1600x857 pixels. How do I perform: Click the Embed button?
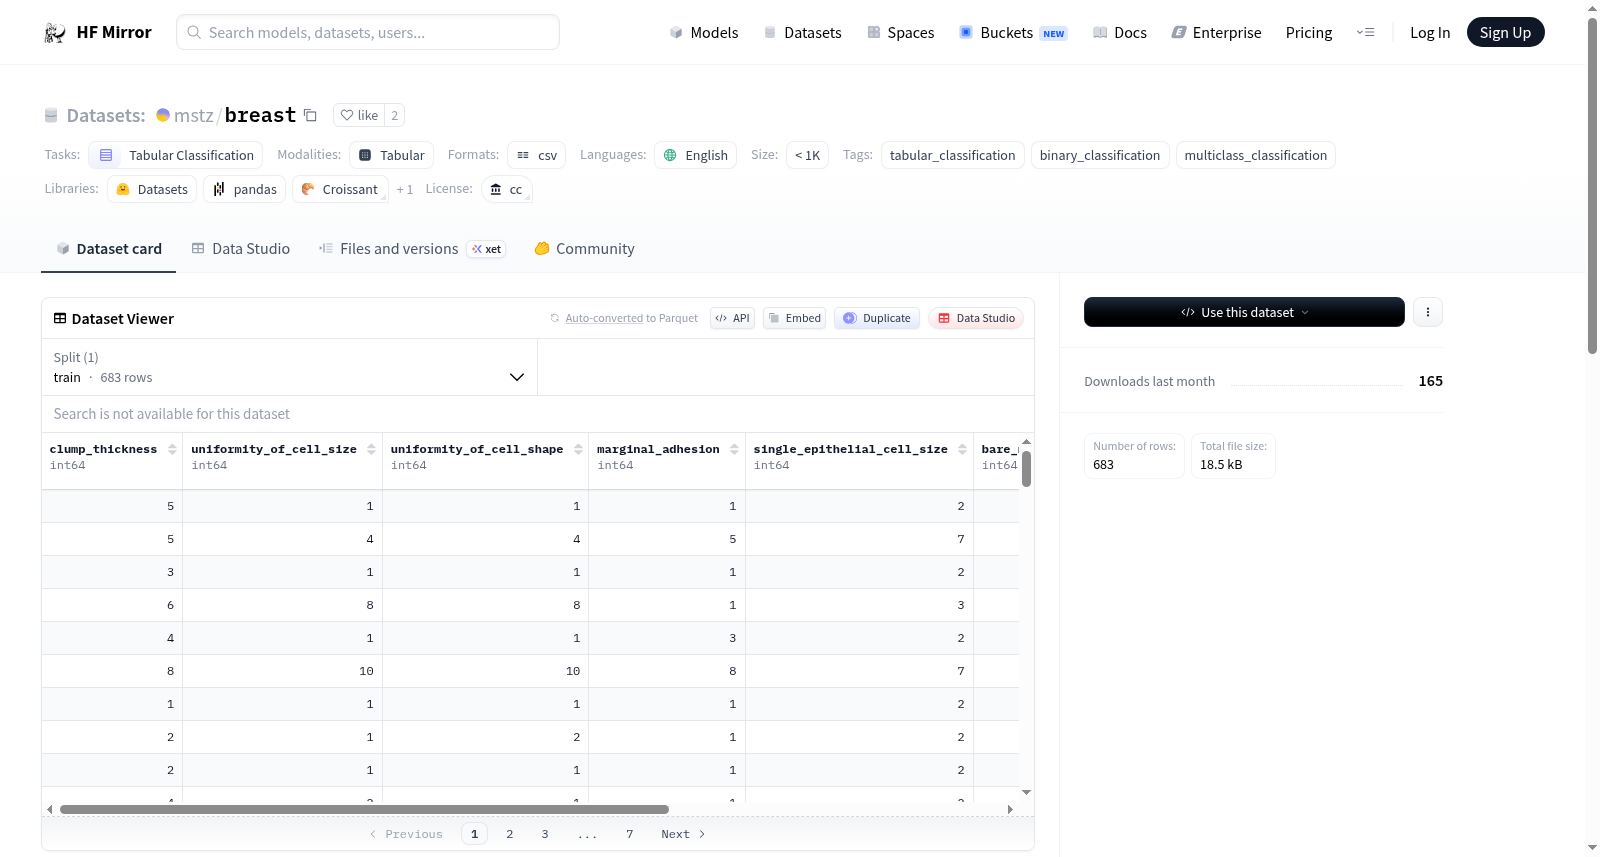click(x=794, y=318)
